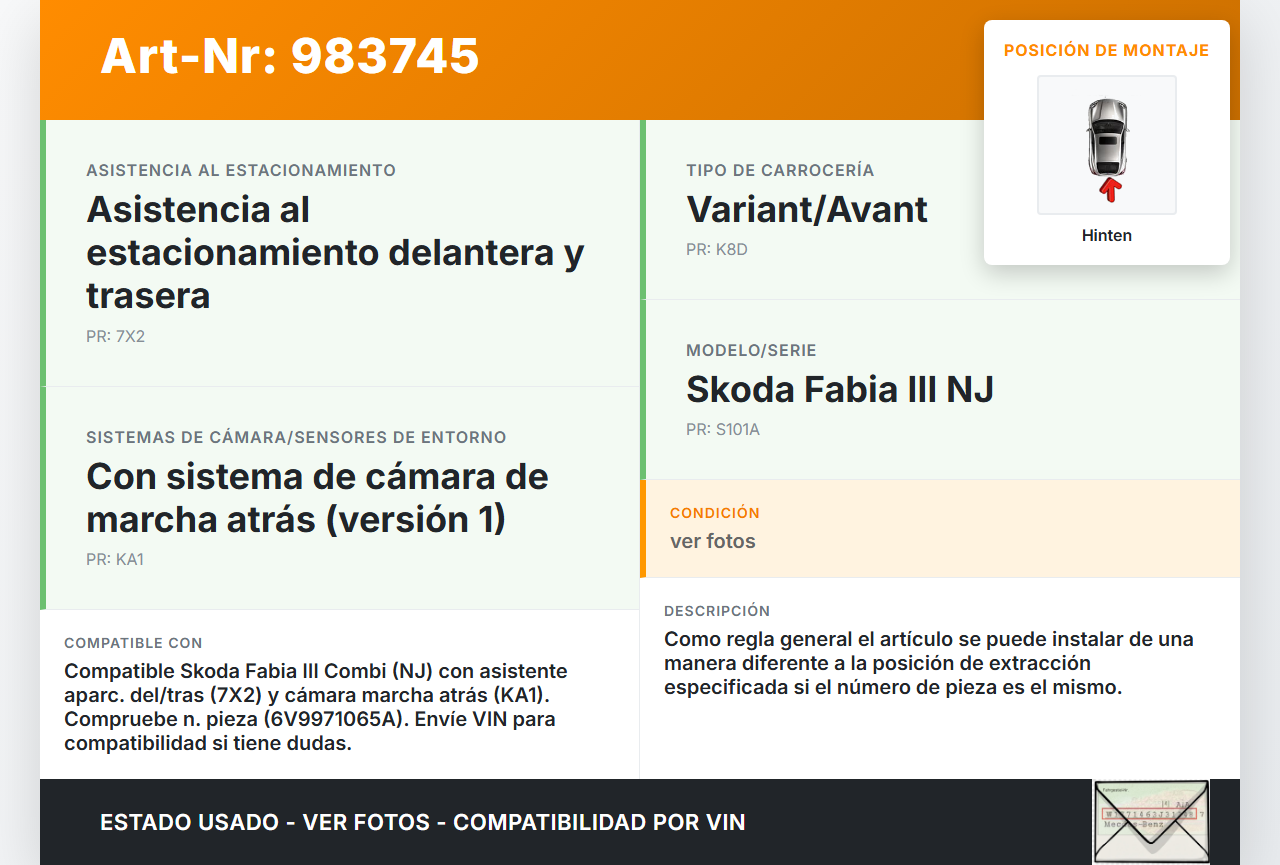
Task: Click 'SISTEMAS DE CÁMARA/SENSORES DE ENTORNO' label
Action: (x=296, y=438)
